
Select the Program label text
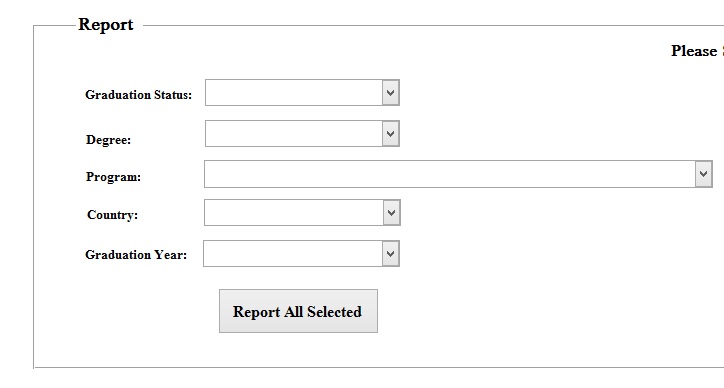[113, 177]
